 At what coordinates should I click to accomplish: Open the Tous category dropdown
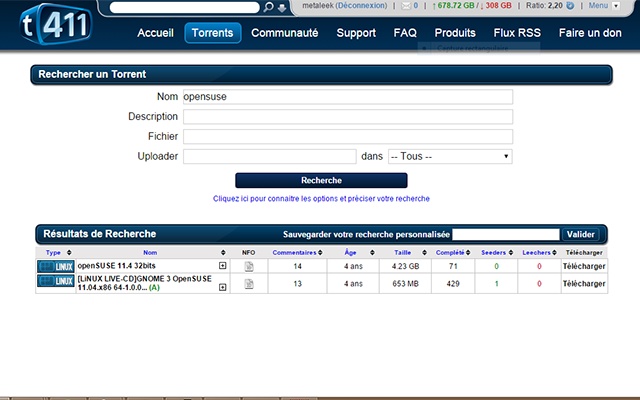point(450,156)
